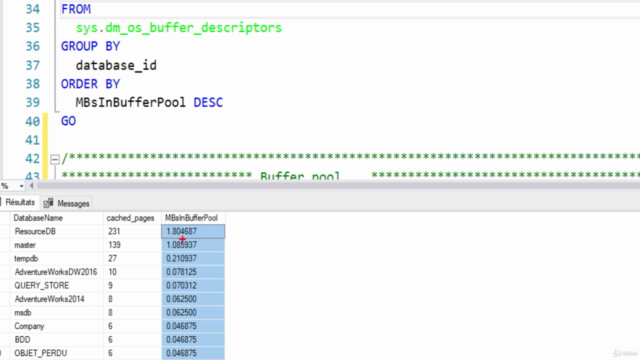Click the Messages tab icon
The image size is (640, 360).
click(x=49, y=203)
